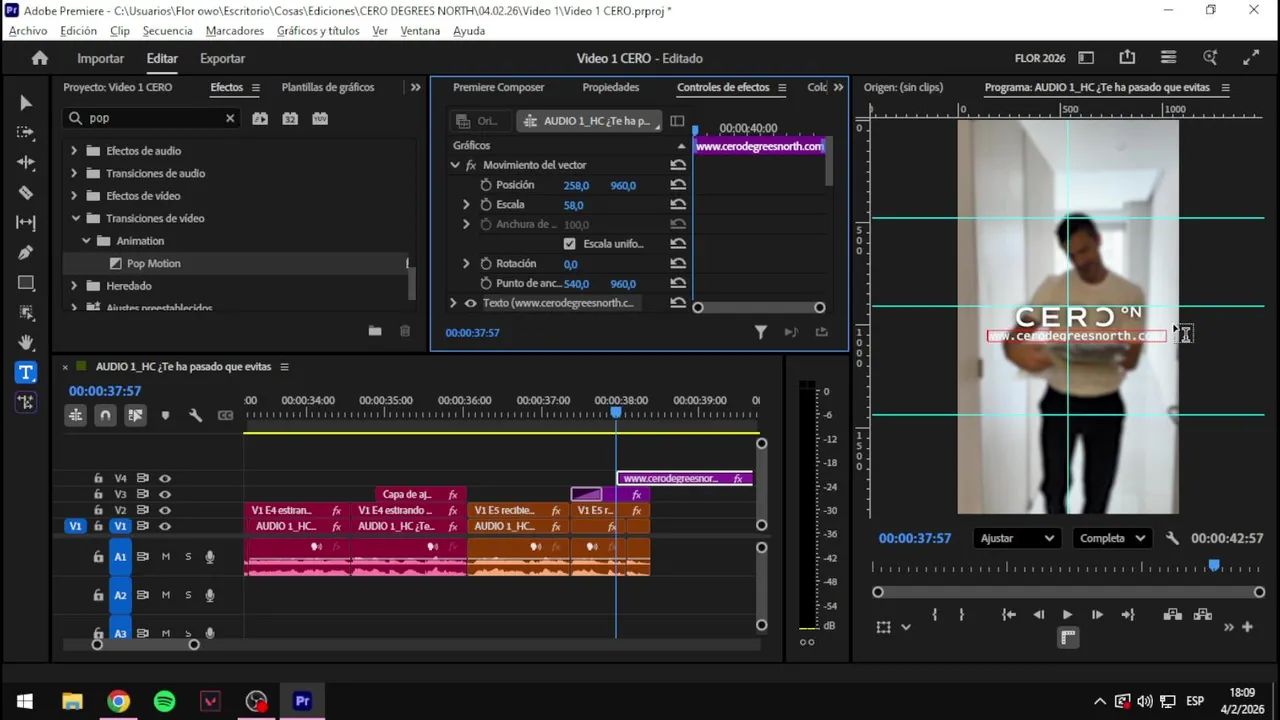This screenshot has width=1280, height=720.
Task: Select the Pen tool
Action: tap(26, 252)
